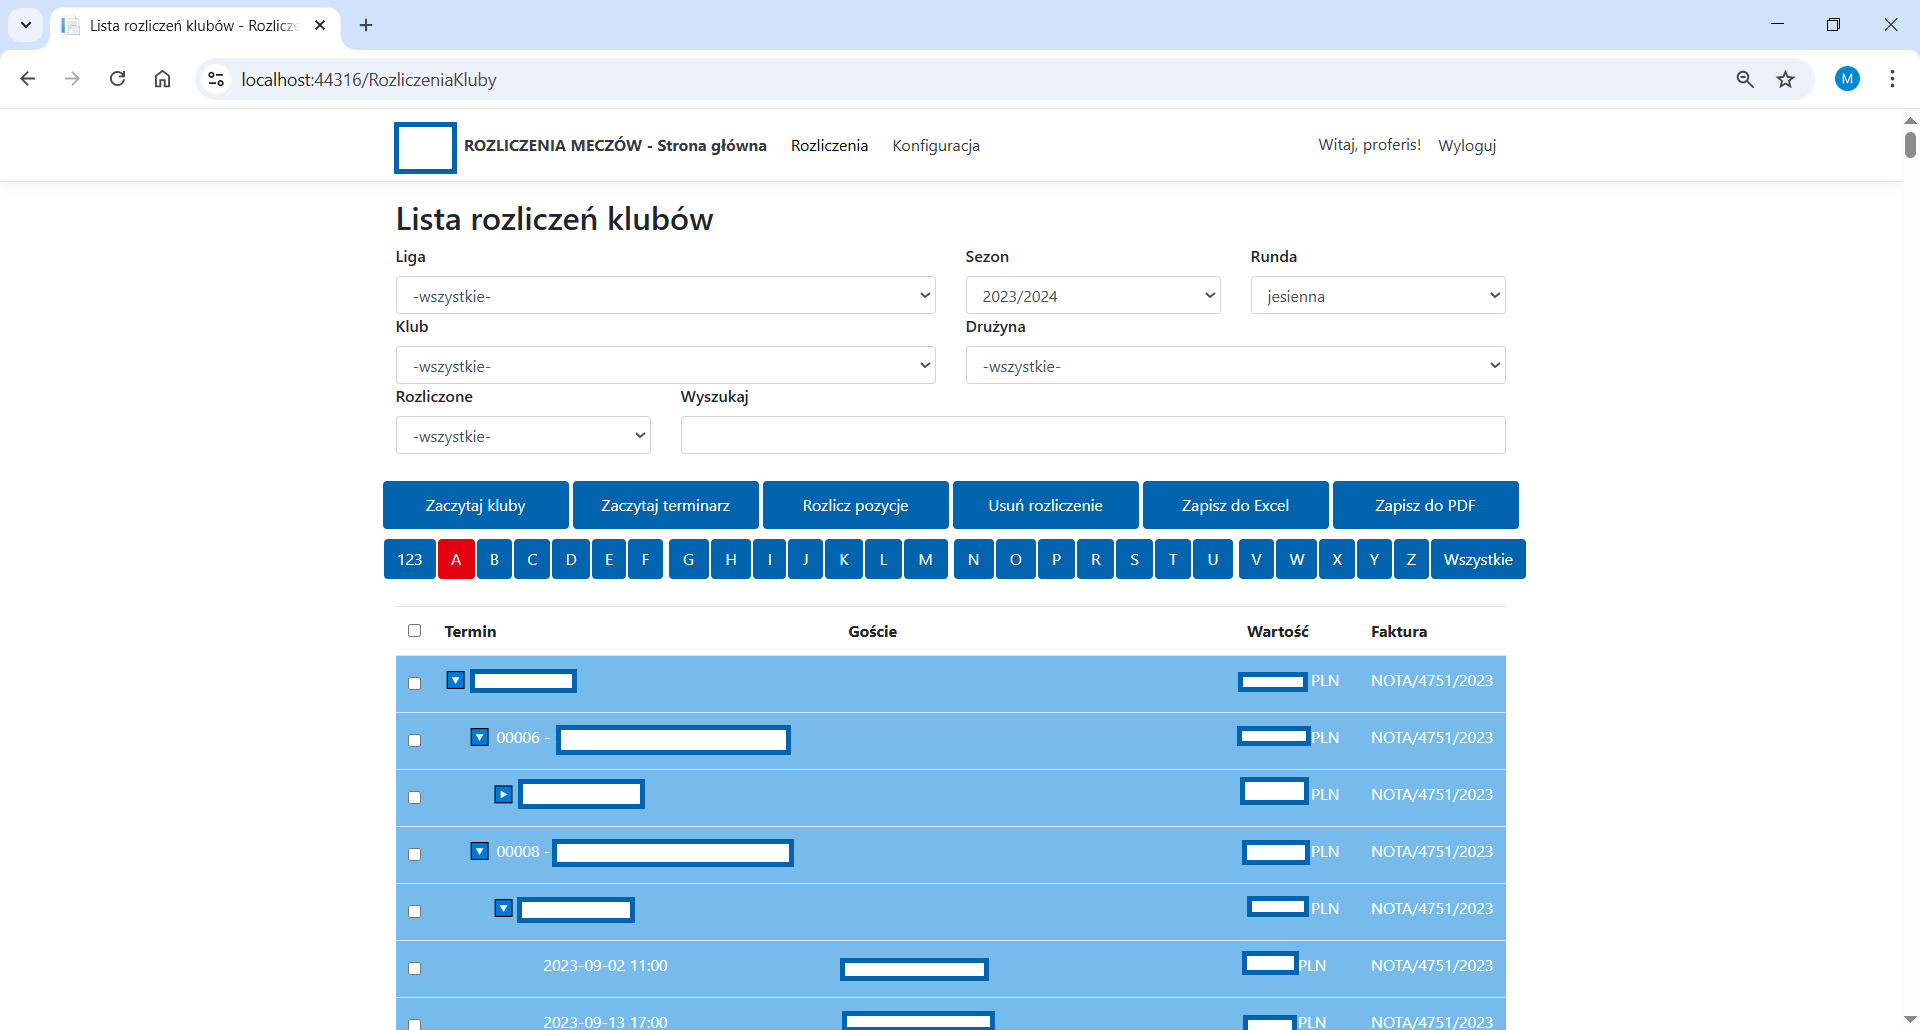
Task: Collapse the 00008 tree row
Action: coord(480,851)
